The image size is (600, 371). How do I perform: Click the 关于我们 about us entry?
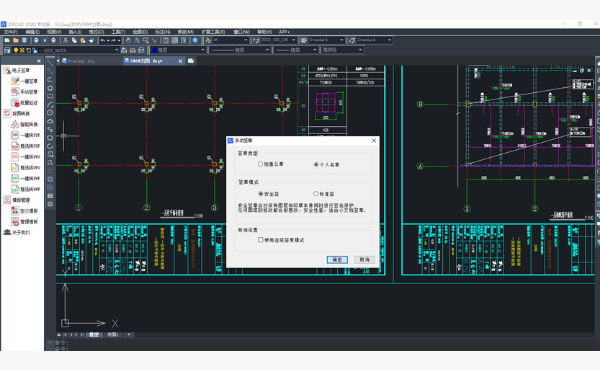click(17, 232)
